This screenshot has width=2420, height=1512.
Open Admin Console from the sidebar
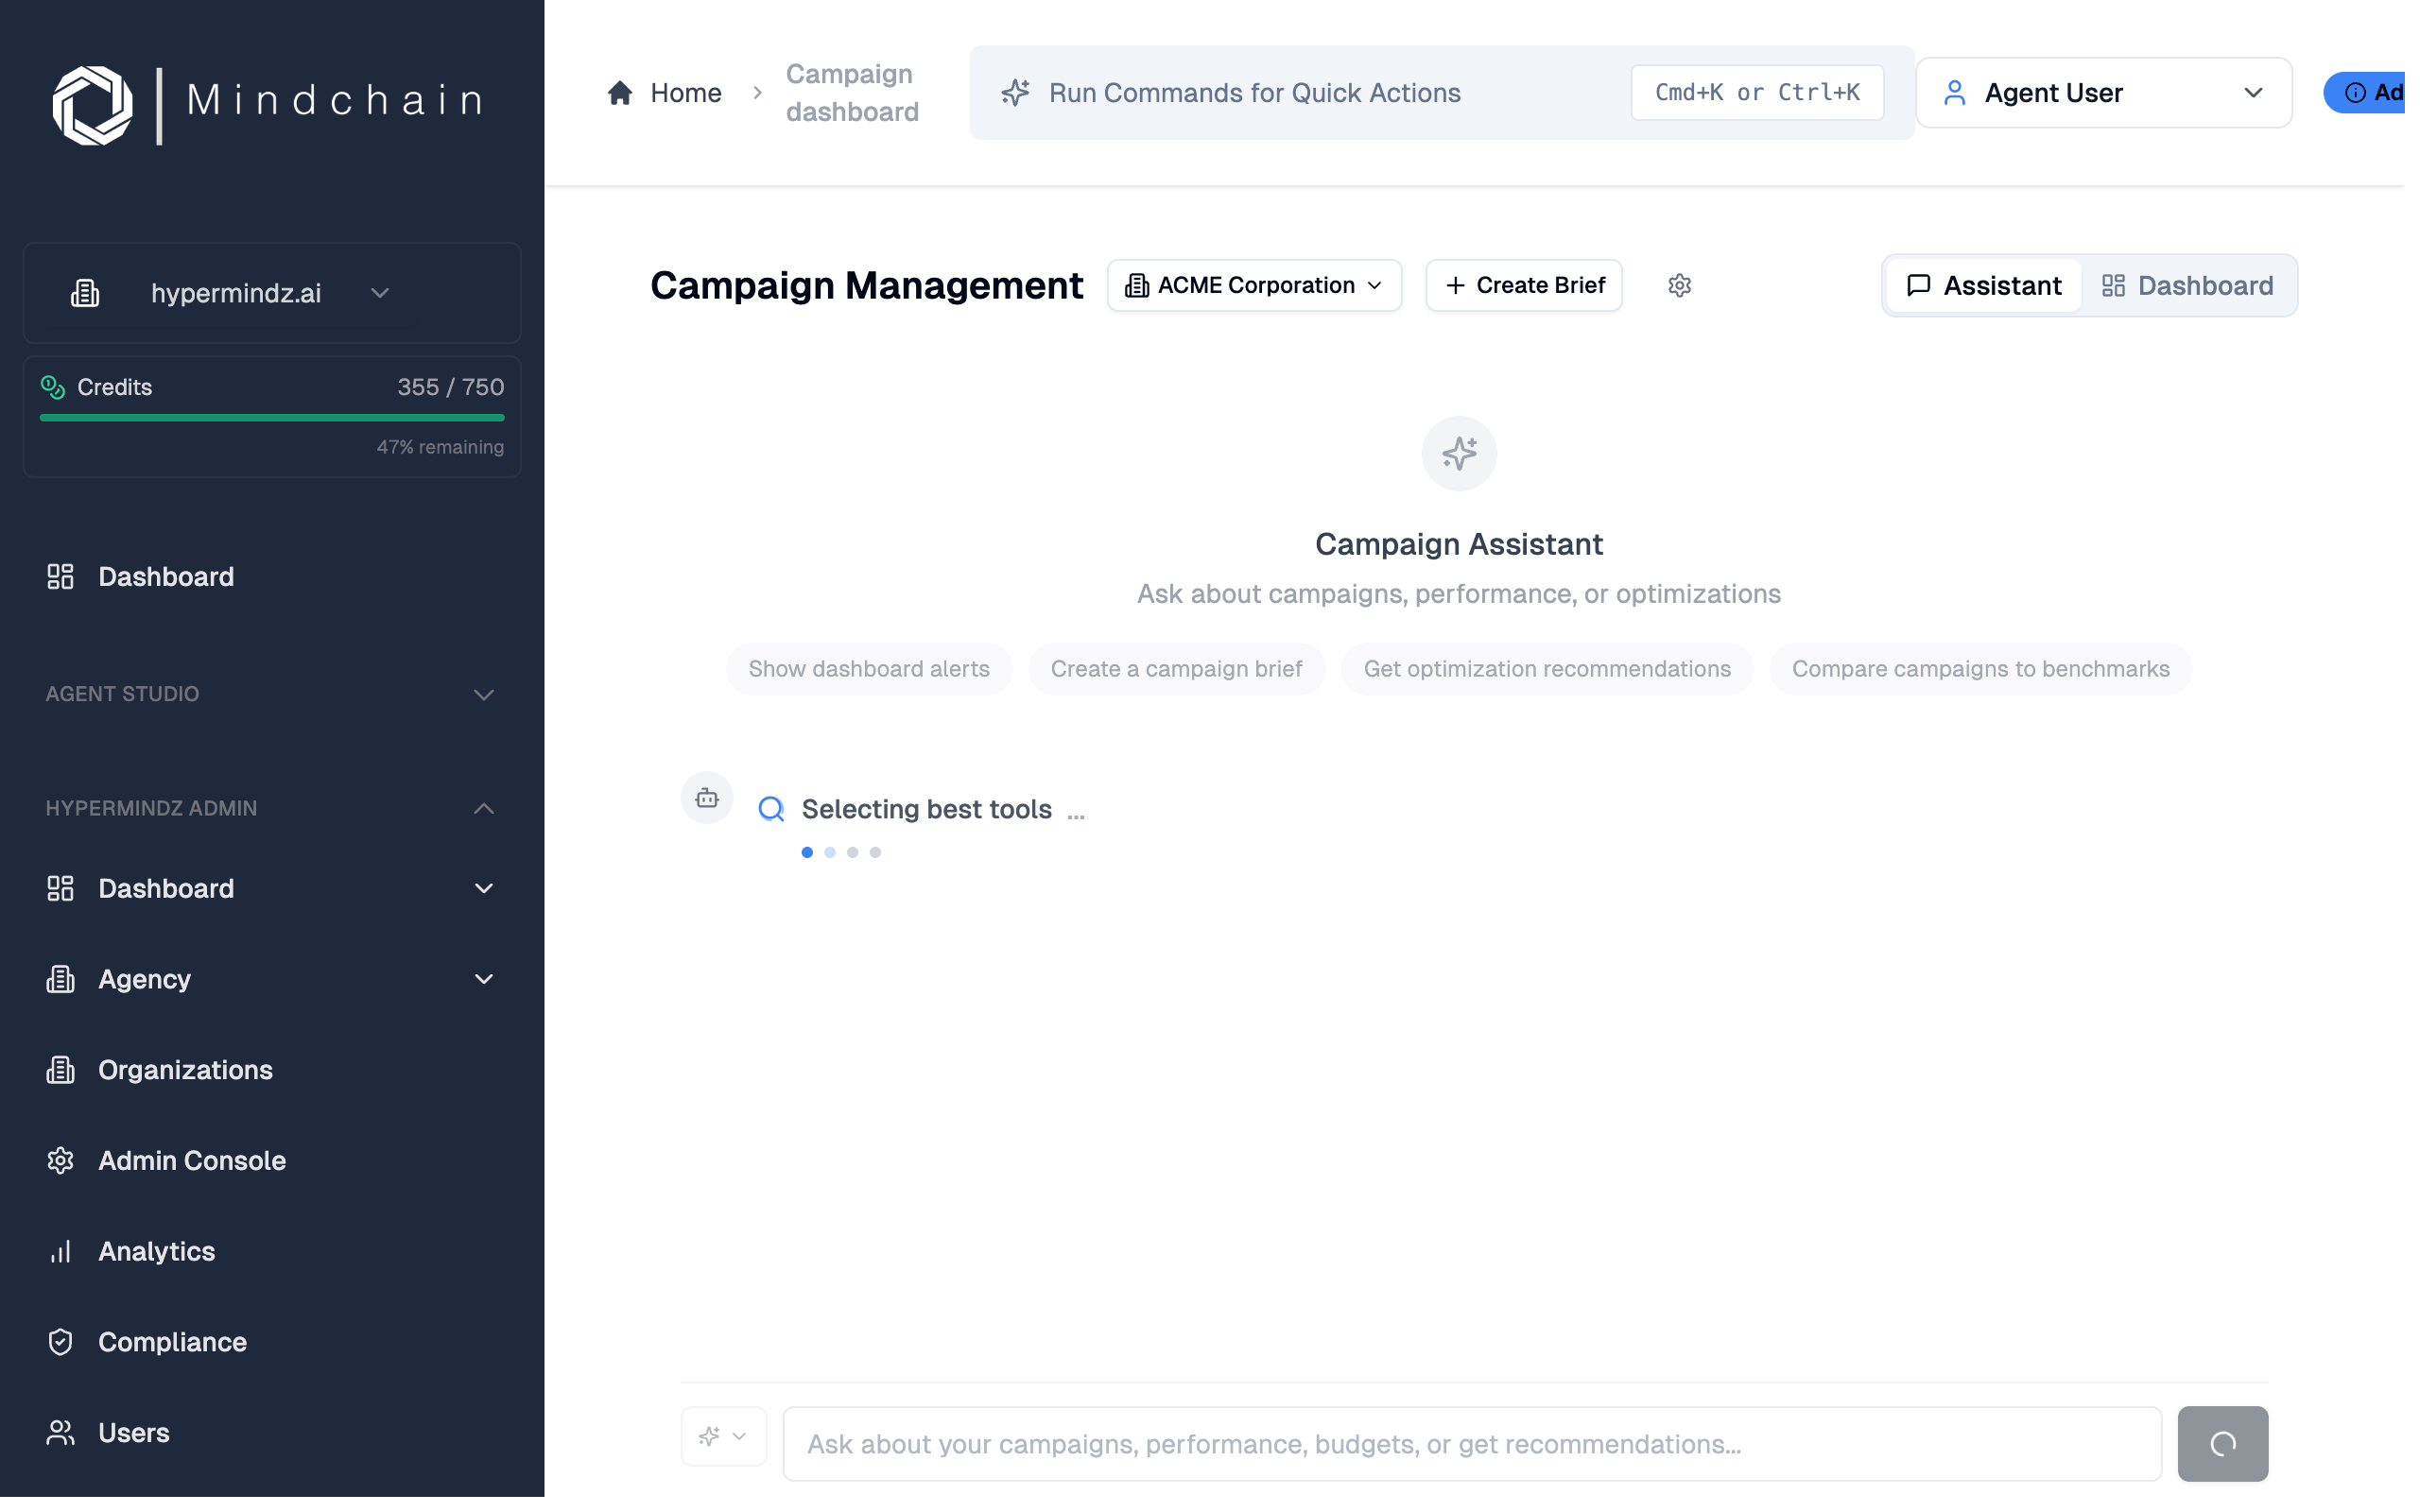point(192,1160)
